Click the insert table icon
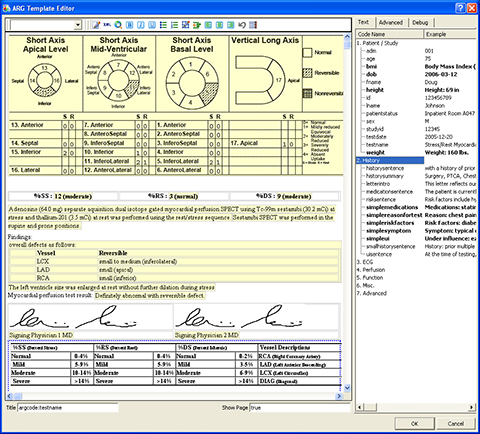 tap(186, 25)
